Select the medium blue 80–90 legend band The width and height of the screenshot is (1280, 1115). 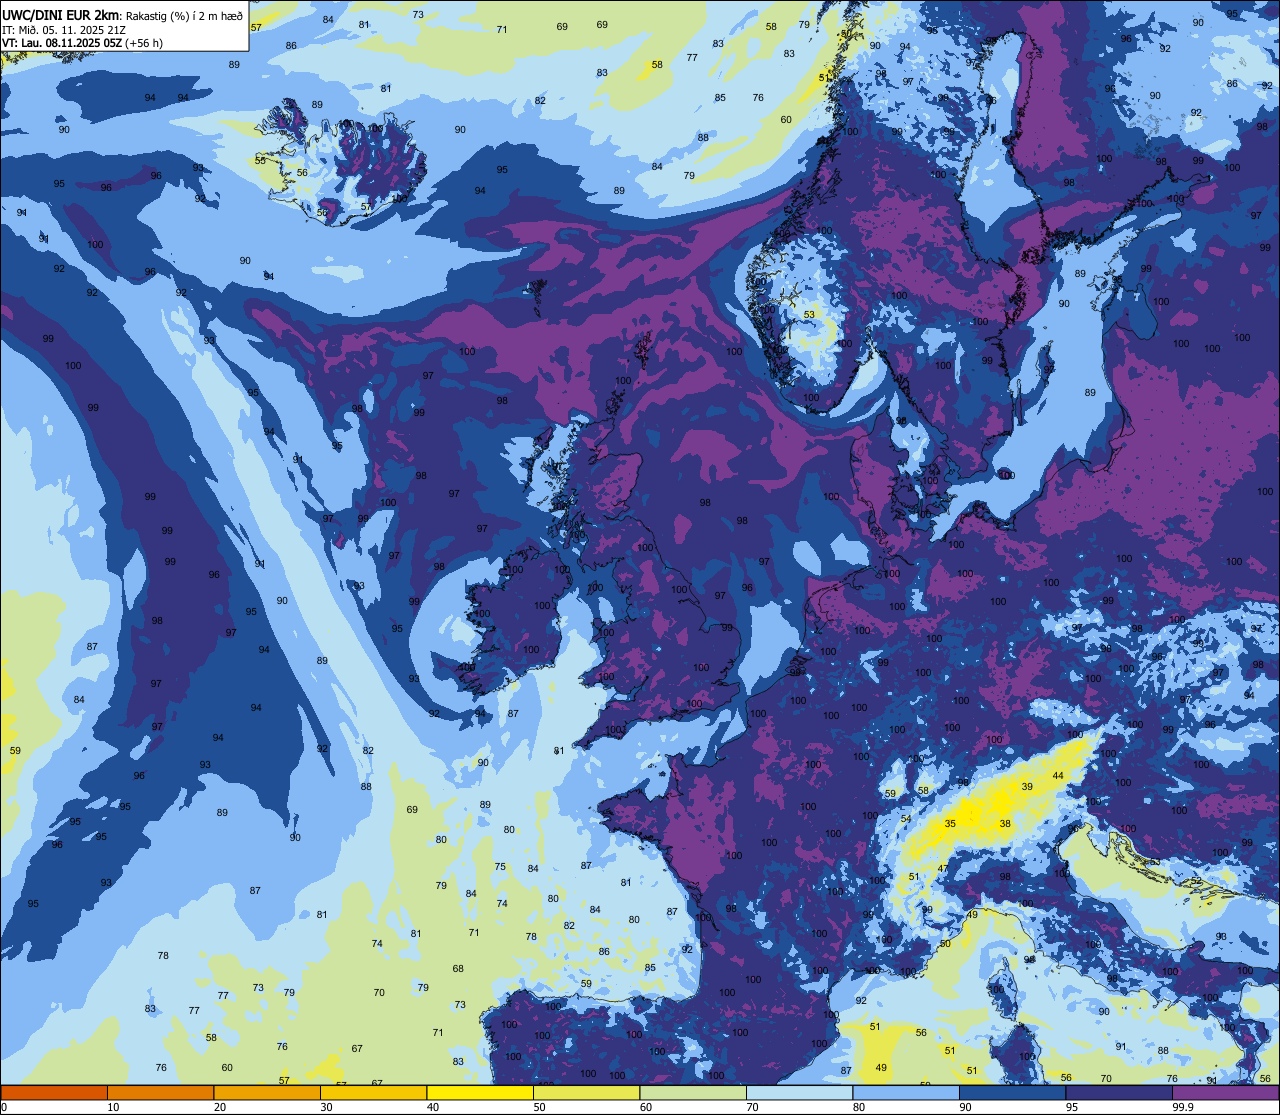906,1092
